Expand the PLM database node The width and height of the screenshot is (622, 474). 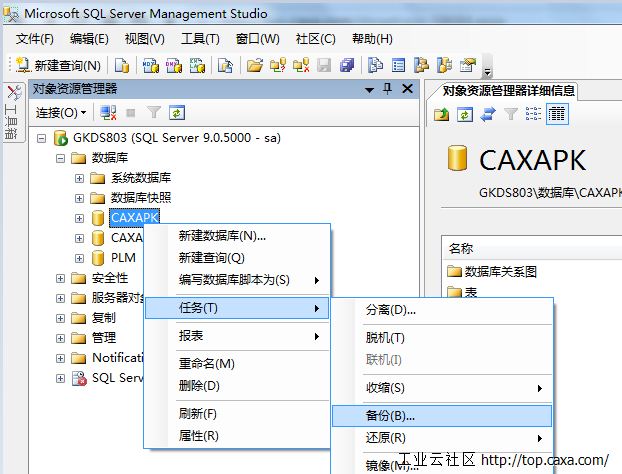click(x=79, y=258)
